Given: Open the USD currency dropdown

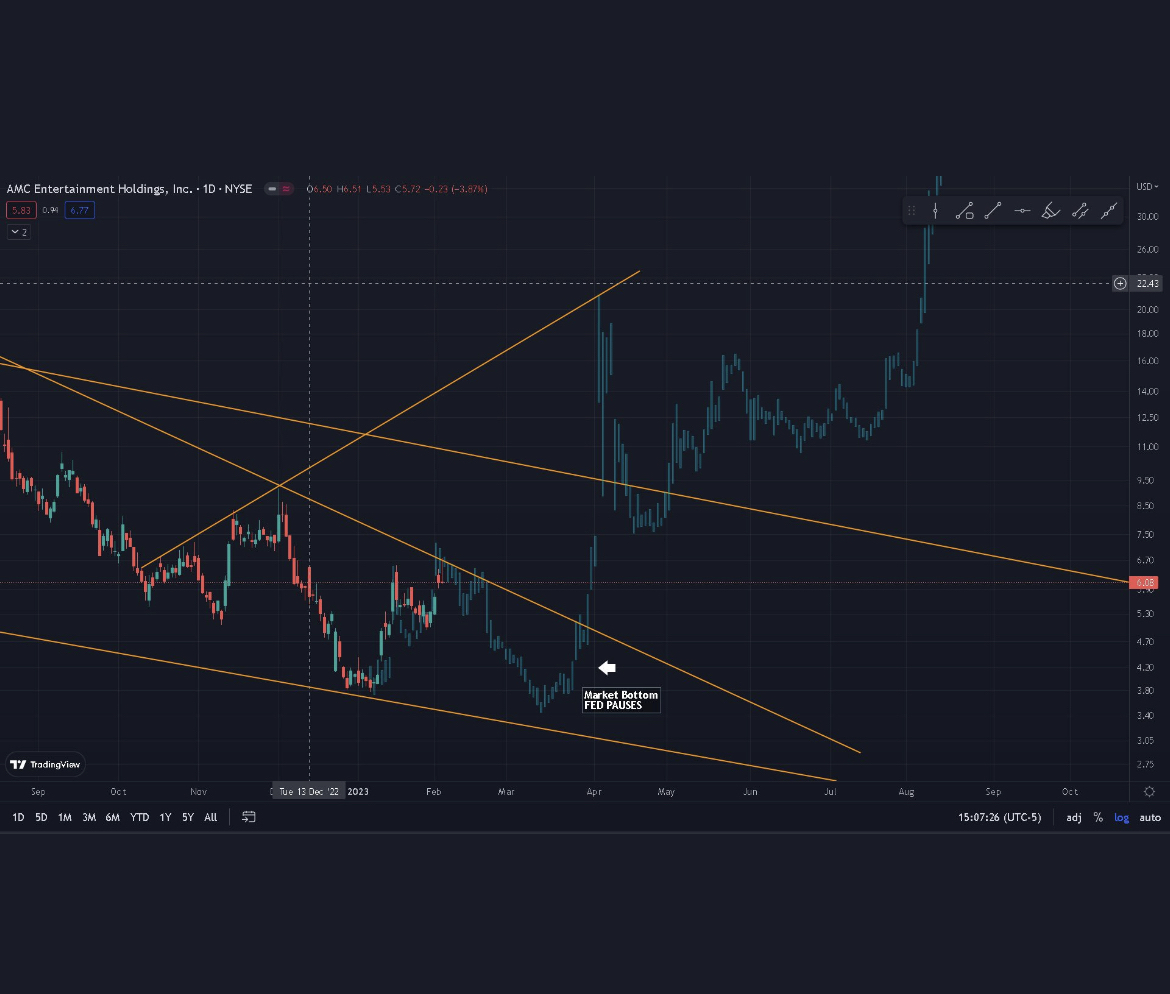Looking at the screenshot, I should pyautogui.click(x=1147, y=187).
